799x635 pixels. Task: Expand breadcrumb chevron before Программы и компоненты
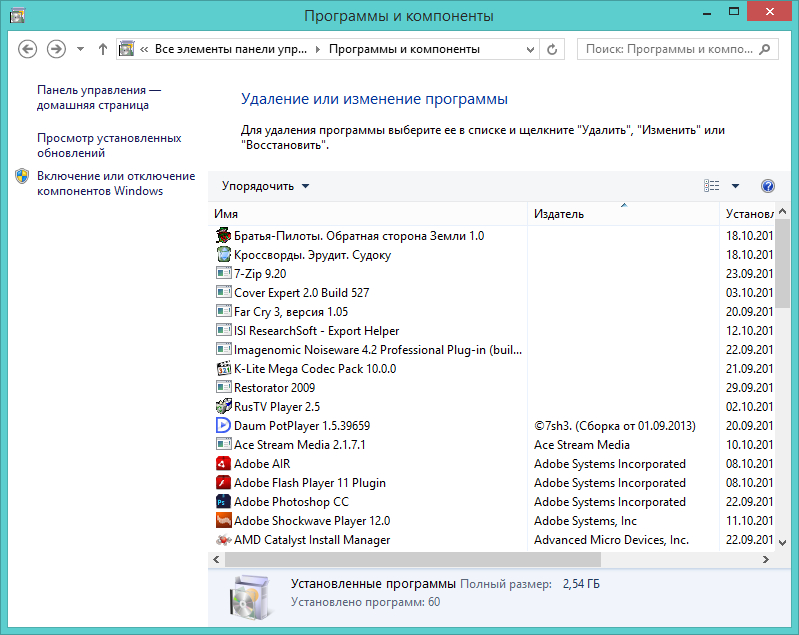318,49
